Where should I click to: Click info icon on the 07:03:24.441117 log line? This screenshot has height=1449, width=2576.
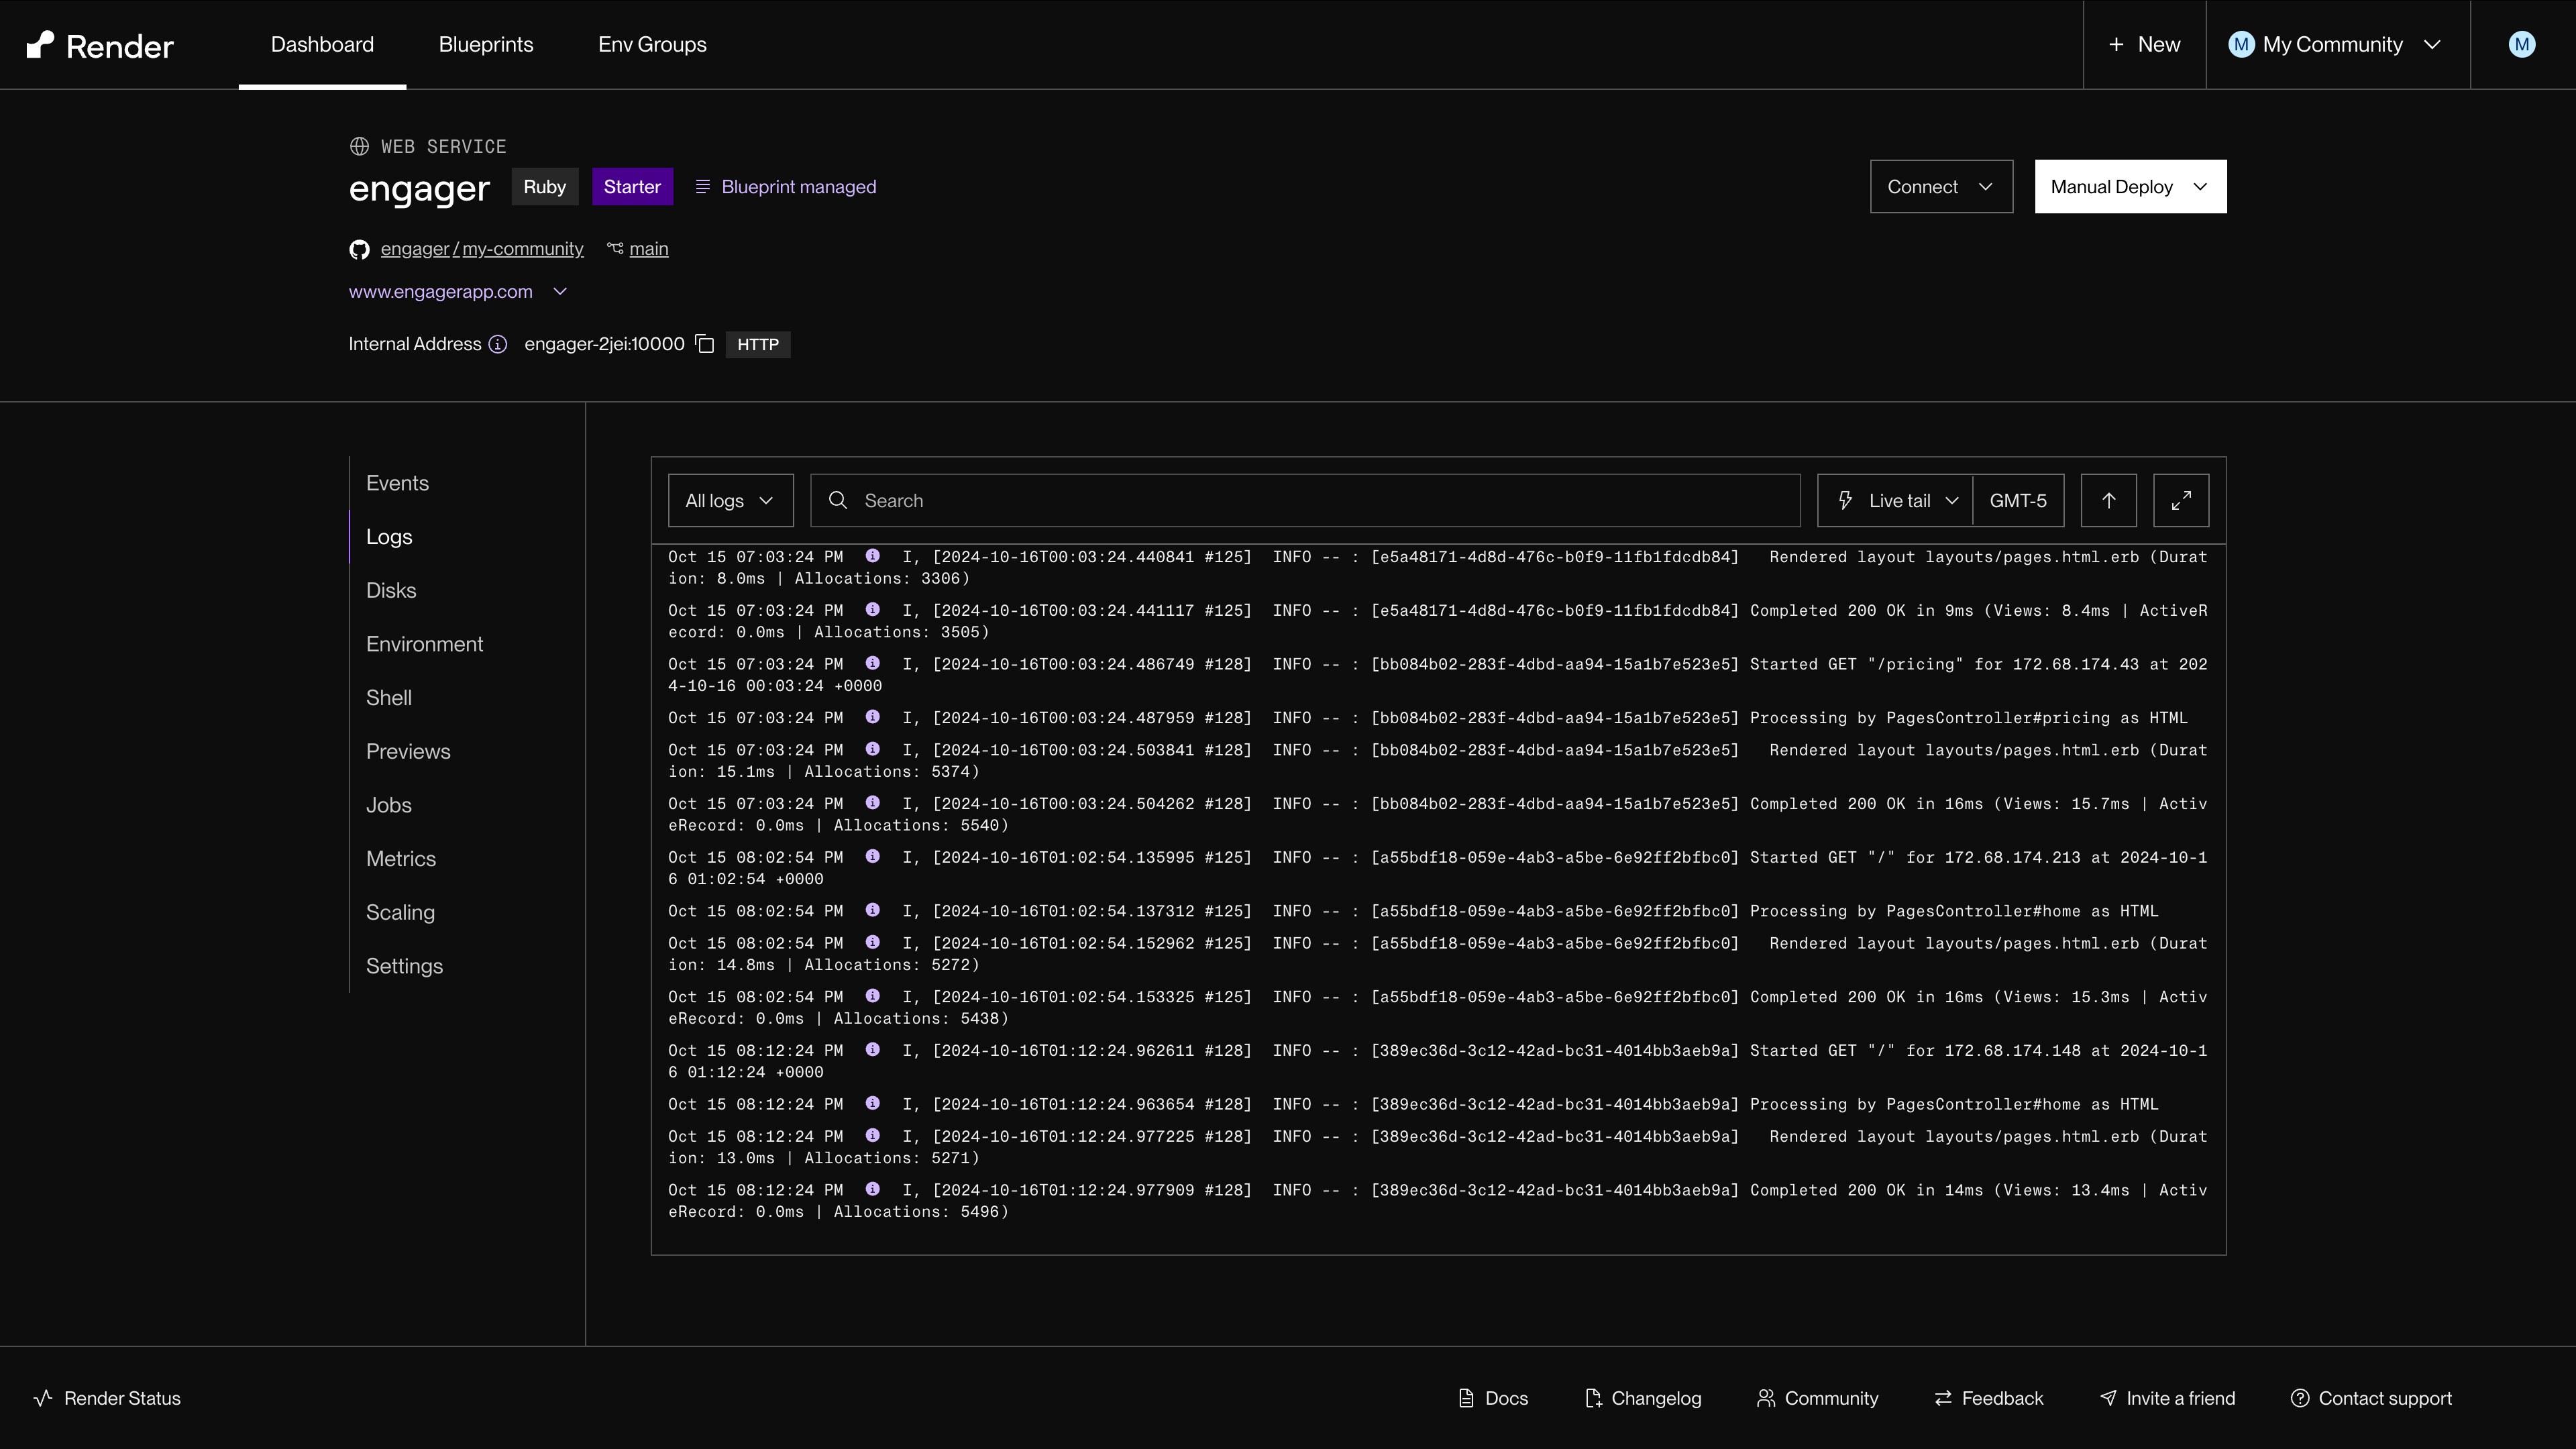[872, 609]
